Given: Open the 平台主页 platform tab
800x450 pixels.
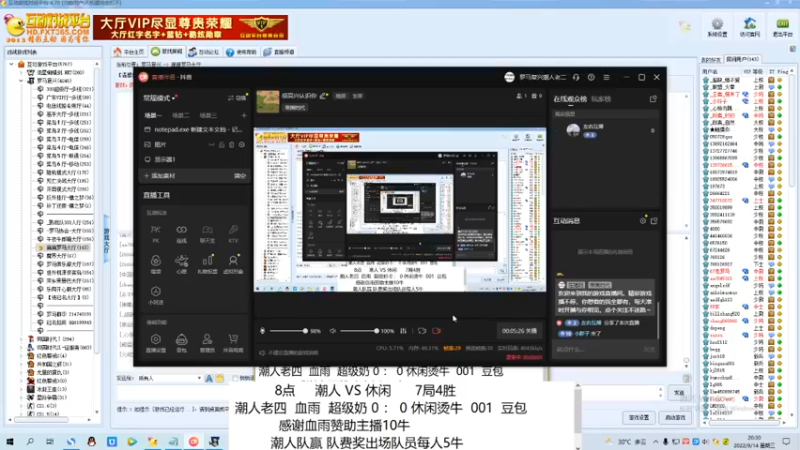Looking at the screenshot, I should (129, 52).
